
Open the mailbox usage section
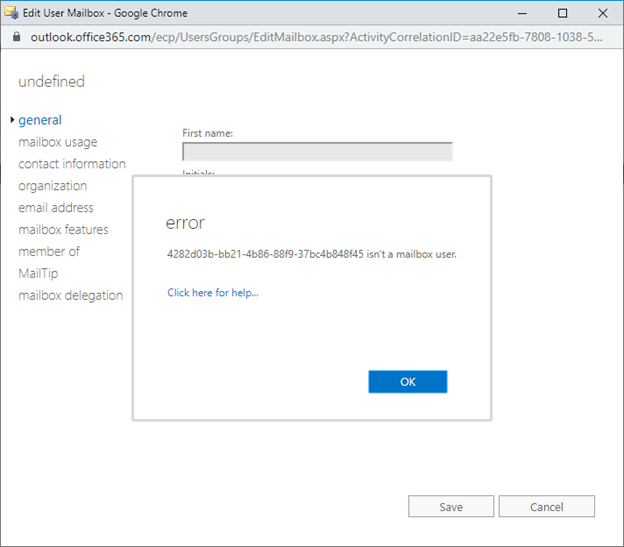click(x=58, y=142)
